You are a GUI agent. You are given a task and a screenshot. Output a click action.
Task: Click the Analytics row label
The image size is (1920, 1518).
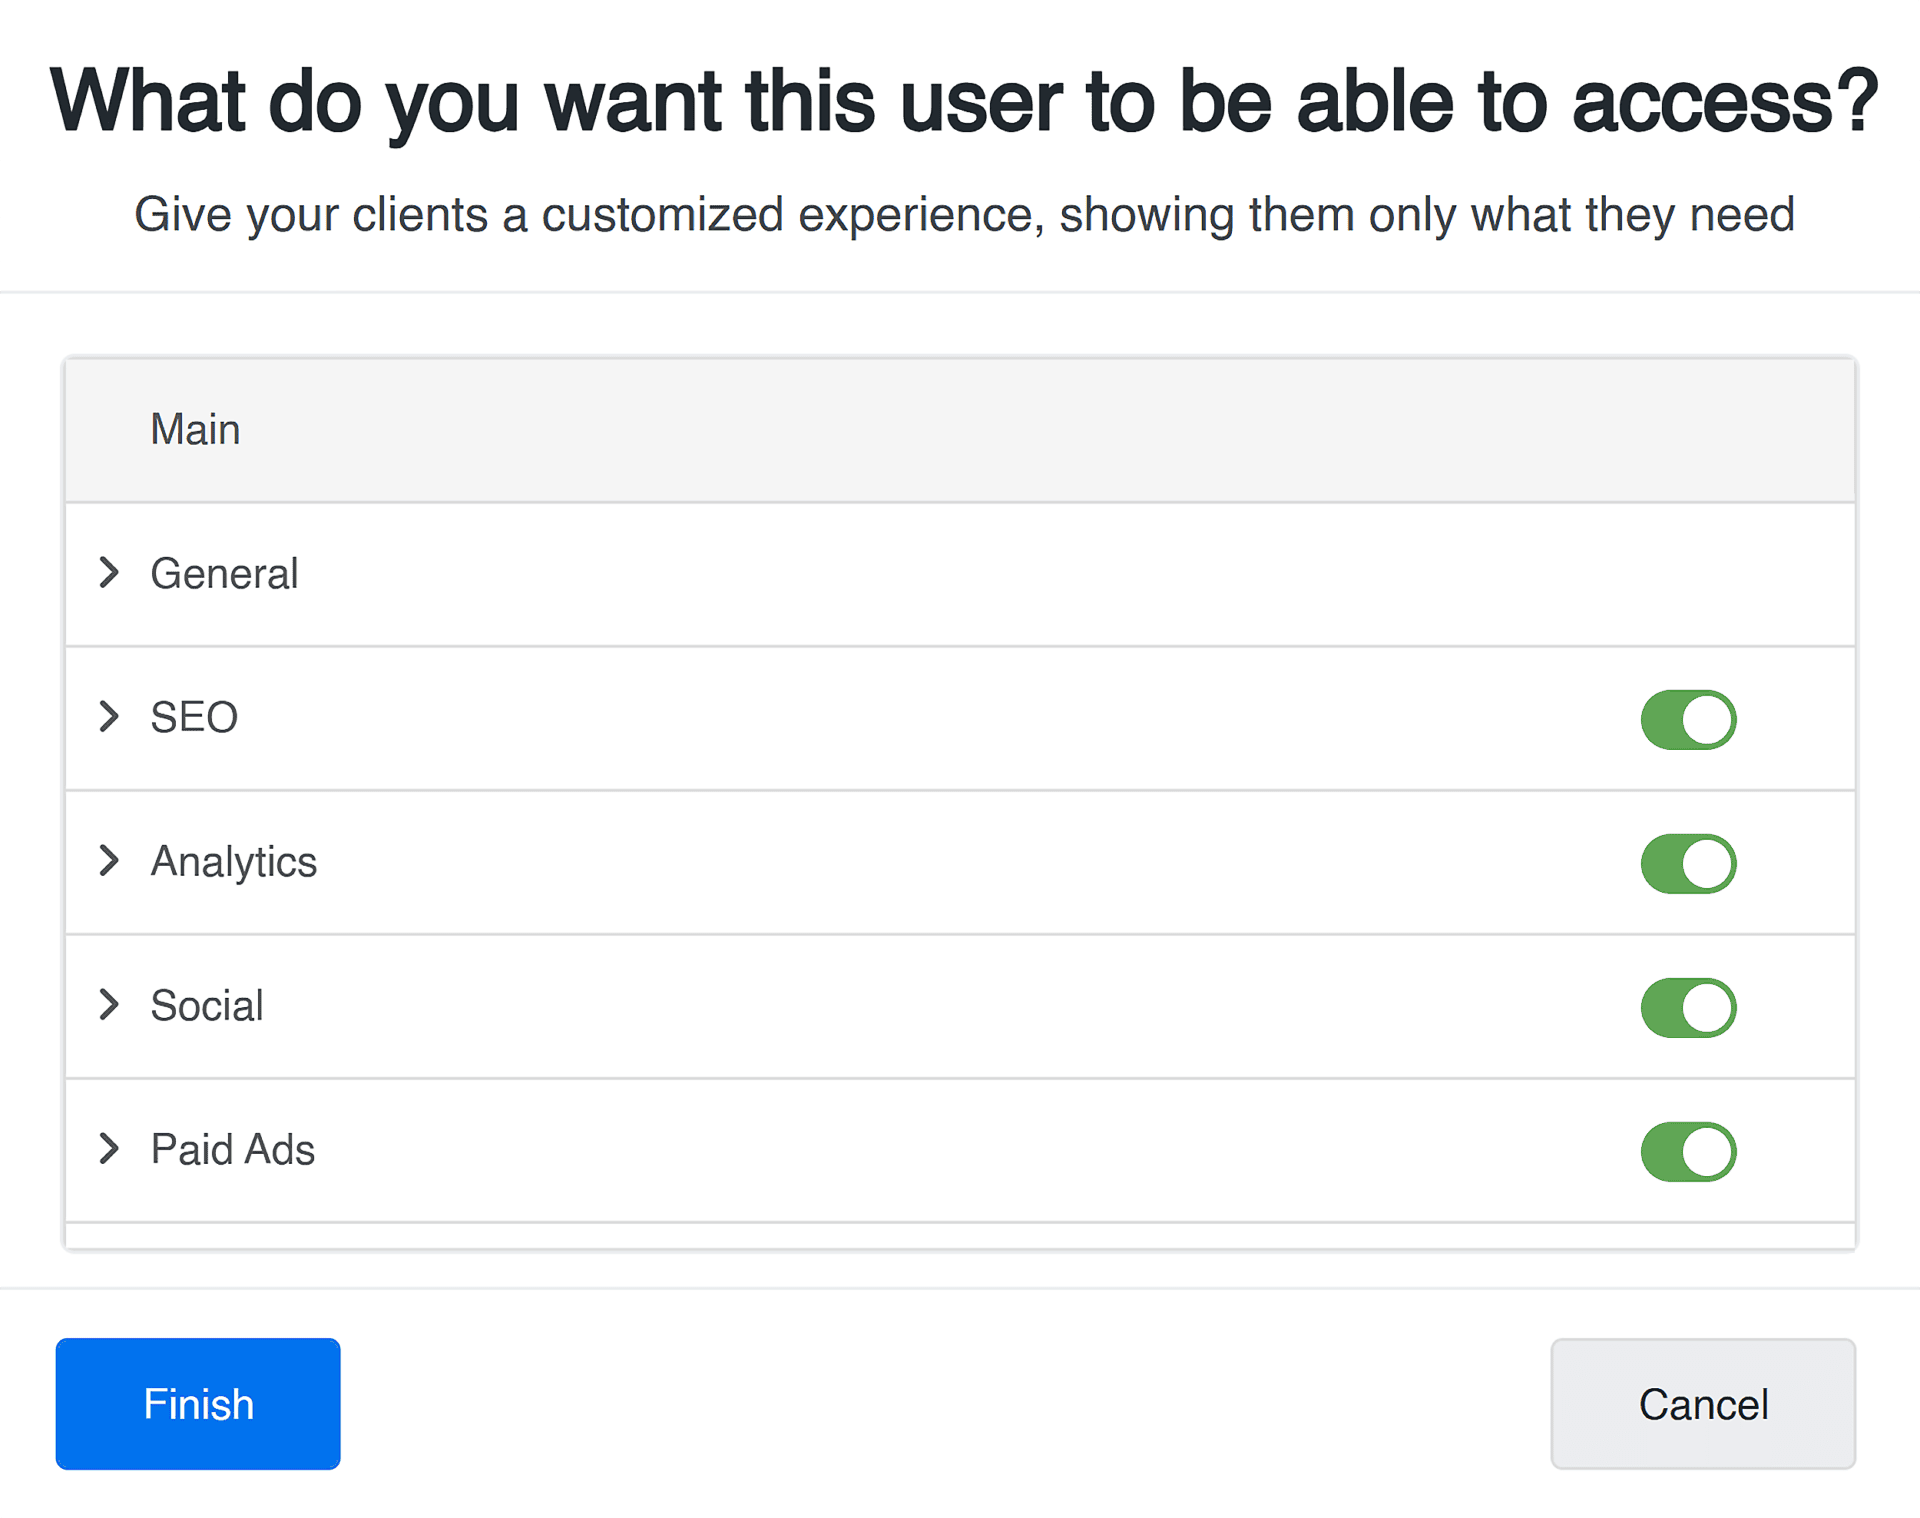pos(233,862)
